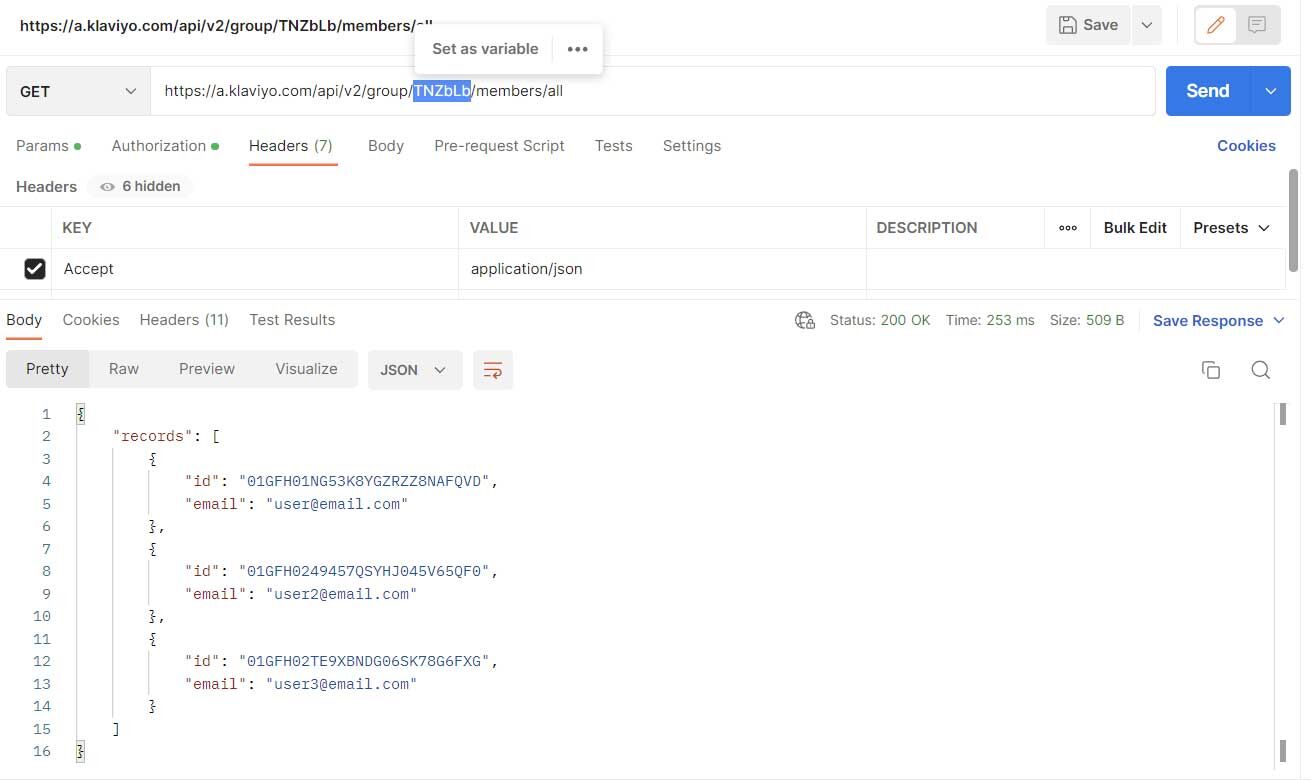The height and width of the screenshot is (780, 1311).
Task: Uncheck the Accept header checkbox
Action: pyautogui.click(x=35, y=268)
